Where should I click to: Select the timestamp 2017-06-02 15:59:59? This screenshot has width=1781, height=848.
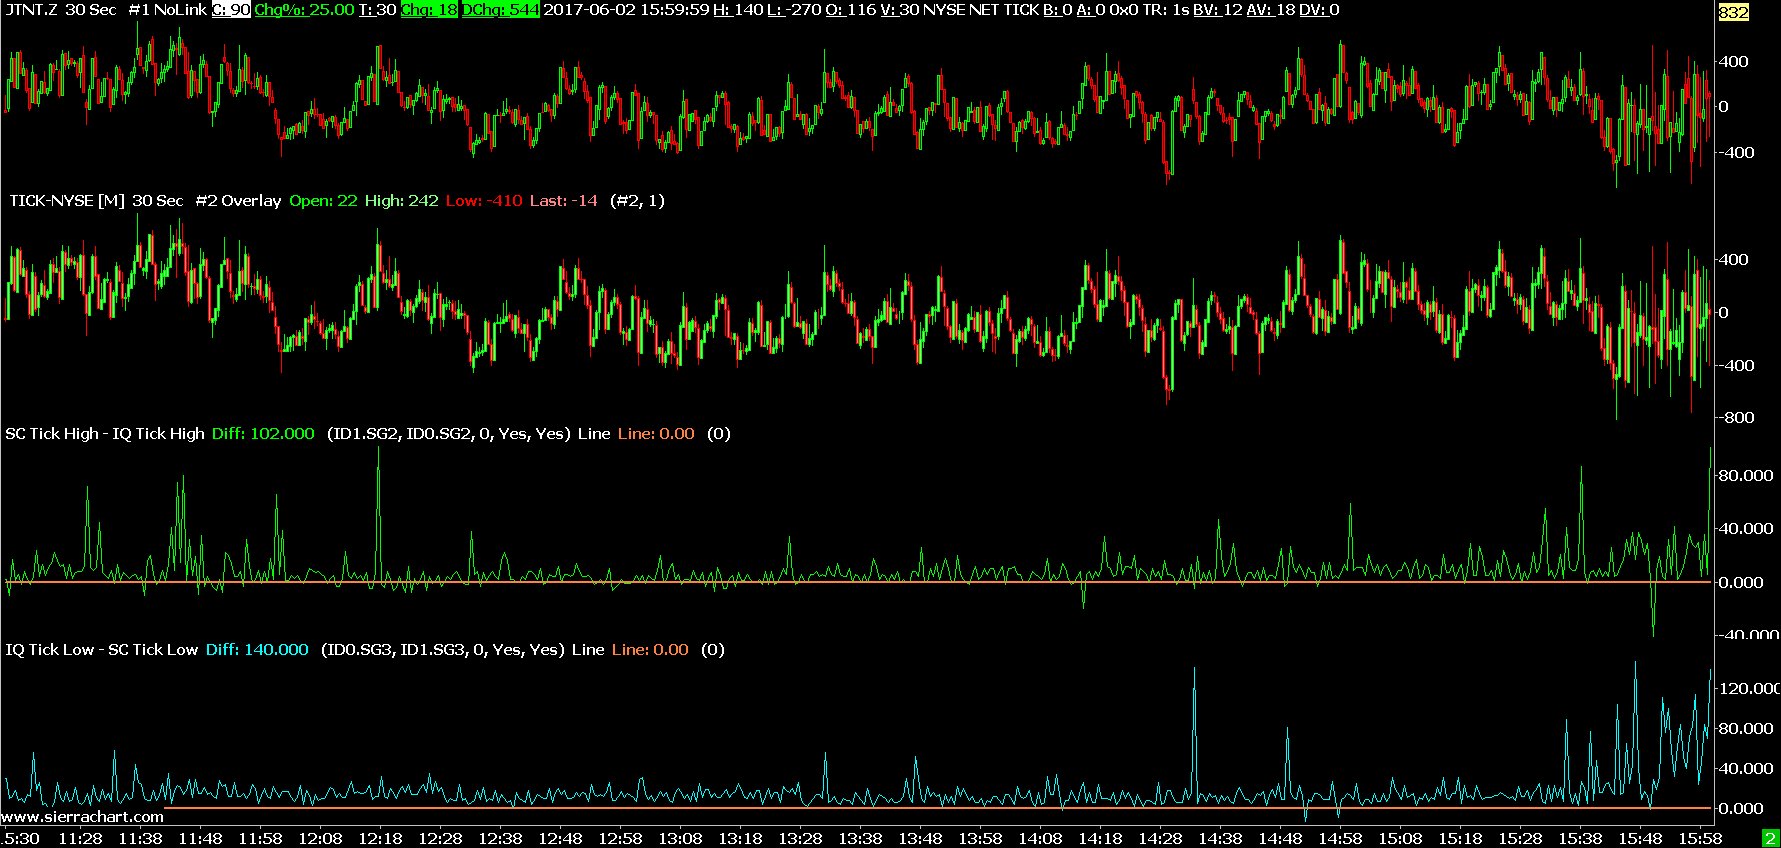tap(626, 10)
